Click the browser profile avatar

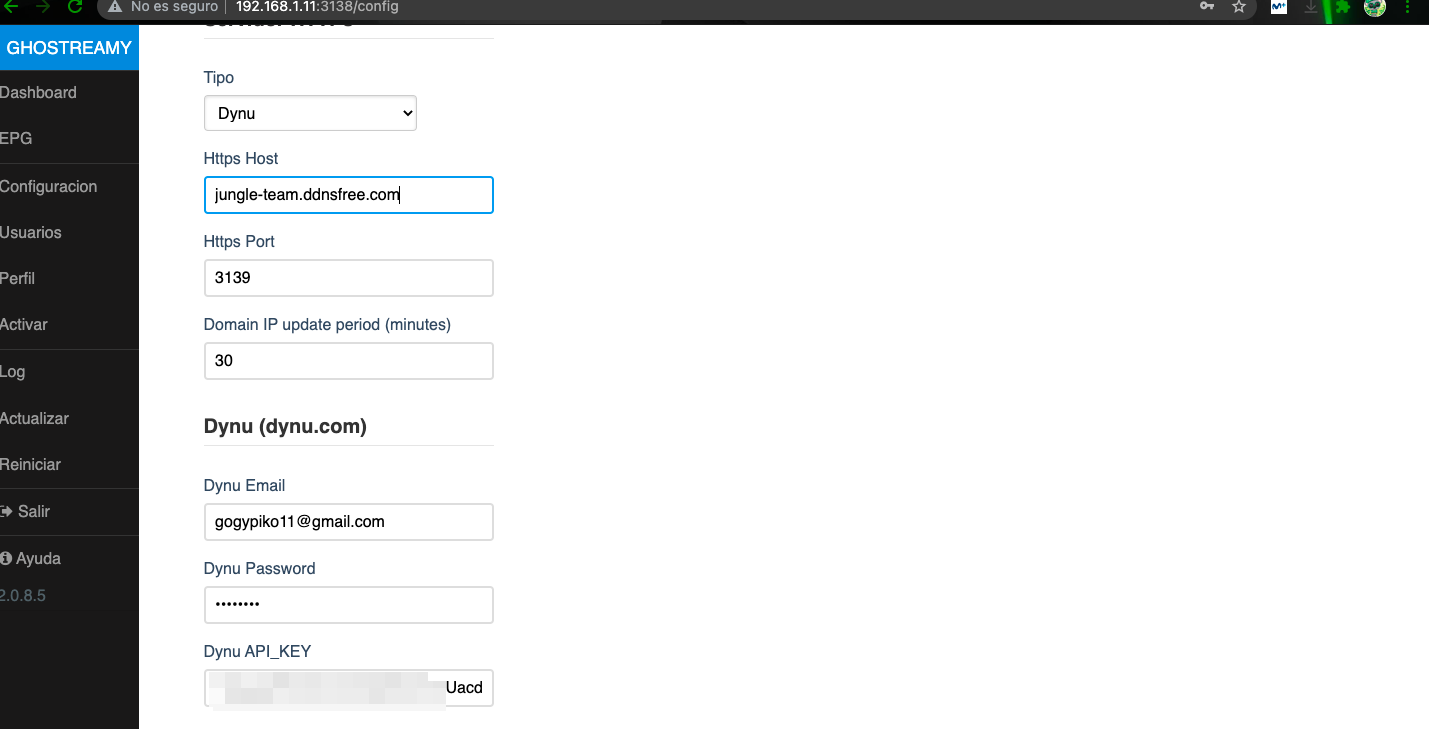click(1375, 7)
